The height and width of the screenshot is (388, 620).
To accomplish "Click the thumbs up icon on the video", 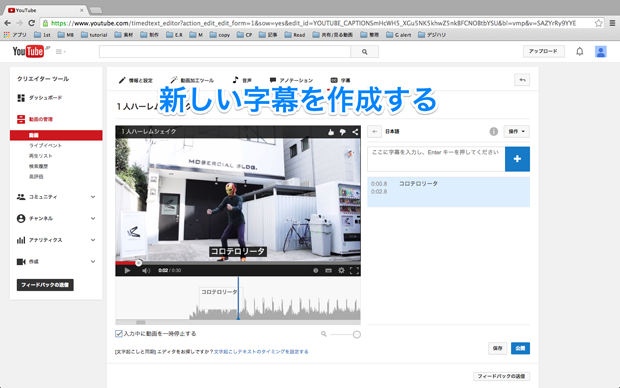I will pyautogui.click(x=331, y=132).
